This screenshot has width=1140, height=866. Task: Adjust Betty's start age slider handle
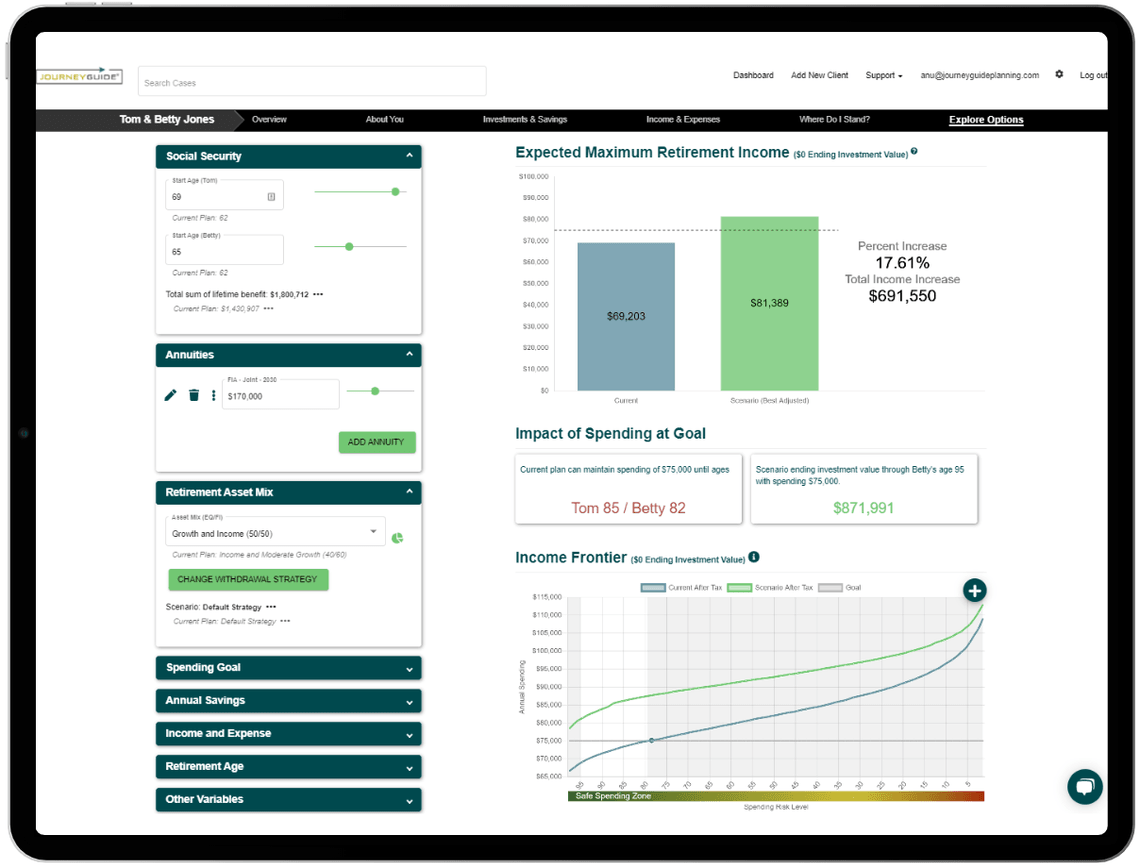click(x=349, y=246)
